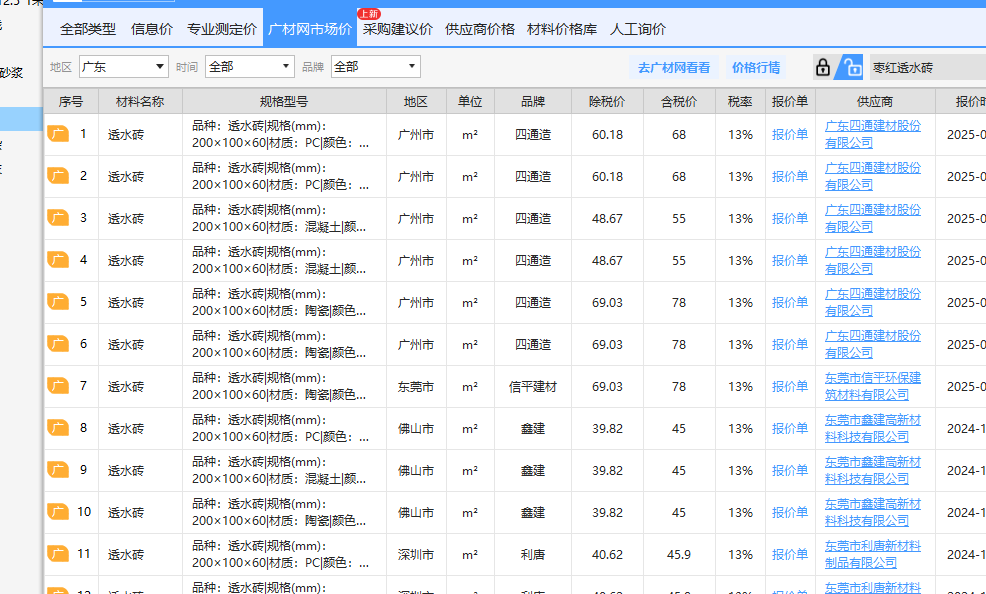986x594 pixels.
Task: Open 报价单 link in row 7
Action: click(790, 386)
